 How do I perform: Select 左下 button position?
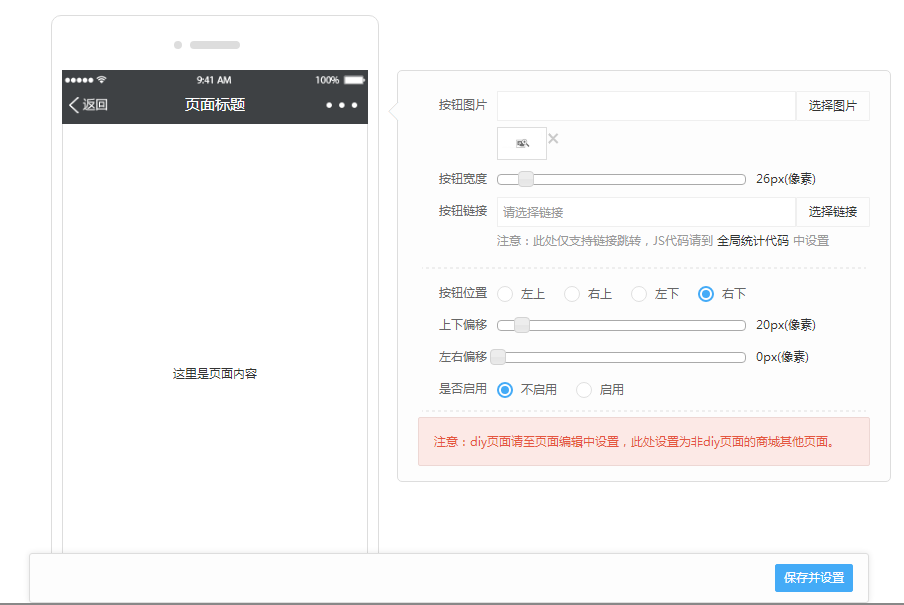(x=639, y=294)
